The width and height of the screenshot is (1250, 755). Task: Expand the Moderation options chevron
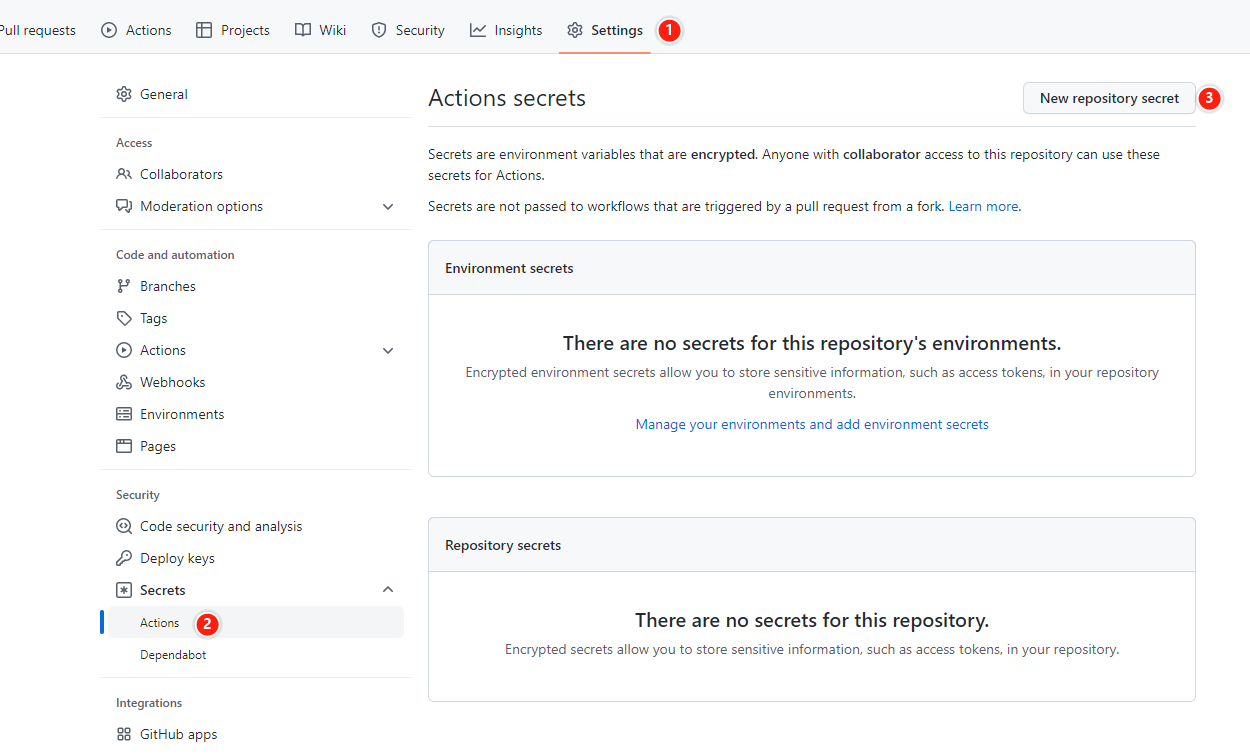(388, 206)
